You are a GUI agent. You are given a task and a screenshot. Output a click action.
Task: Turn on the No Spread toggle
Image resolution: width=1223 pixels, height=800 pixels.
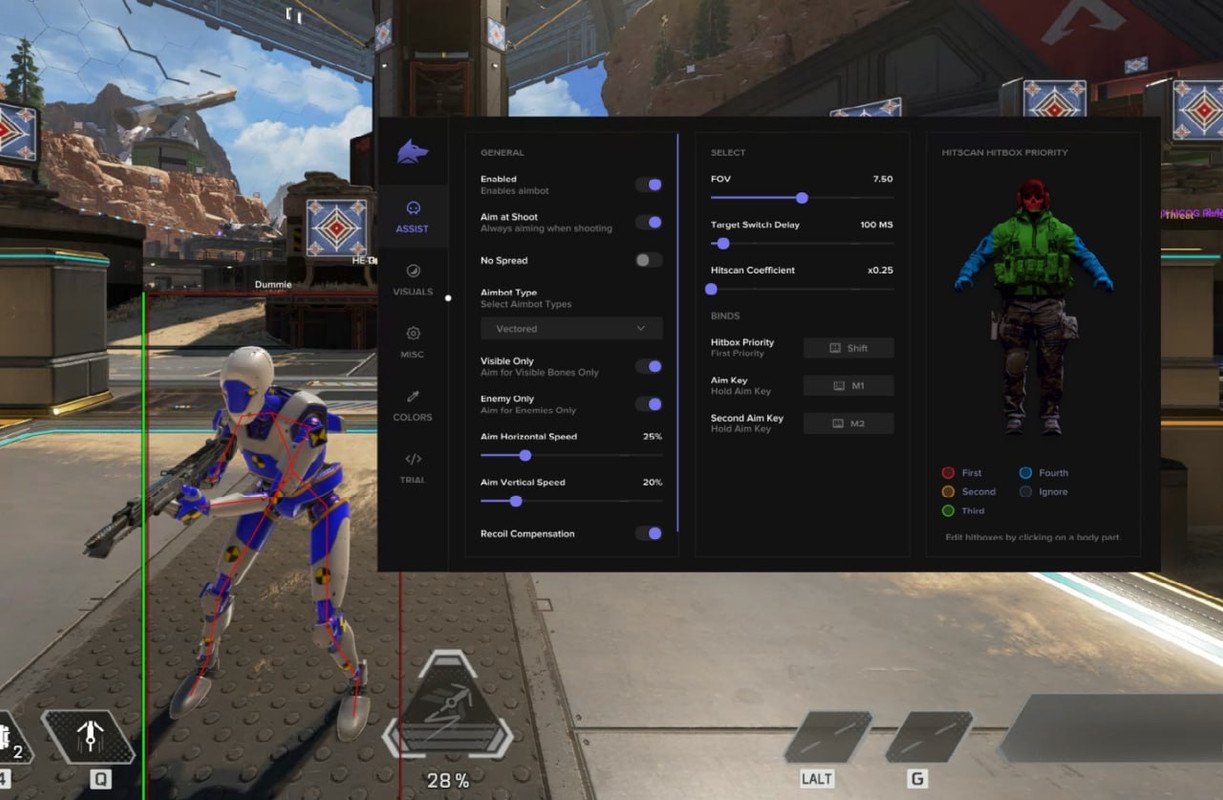tap(649, 260)
